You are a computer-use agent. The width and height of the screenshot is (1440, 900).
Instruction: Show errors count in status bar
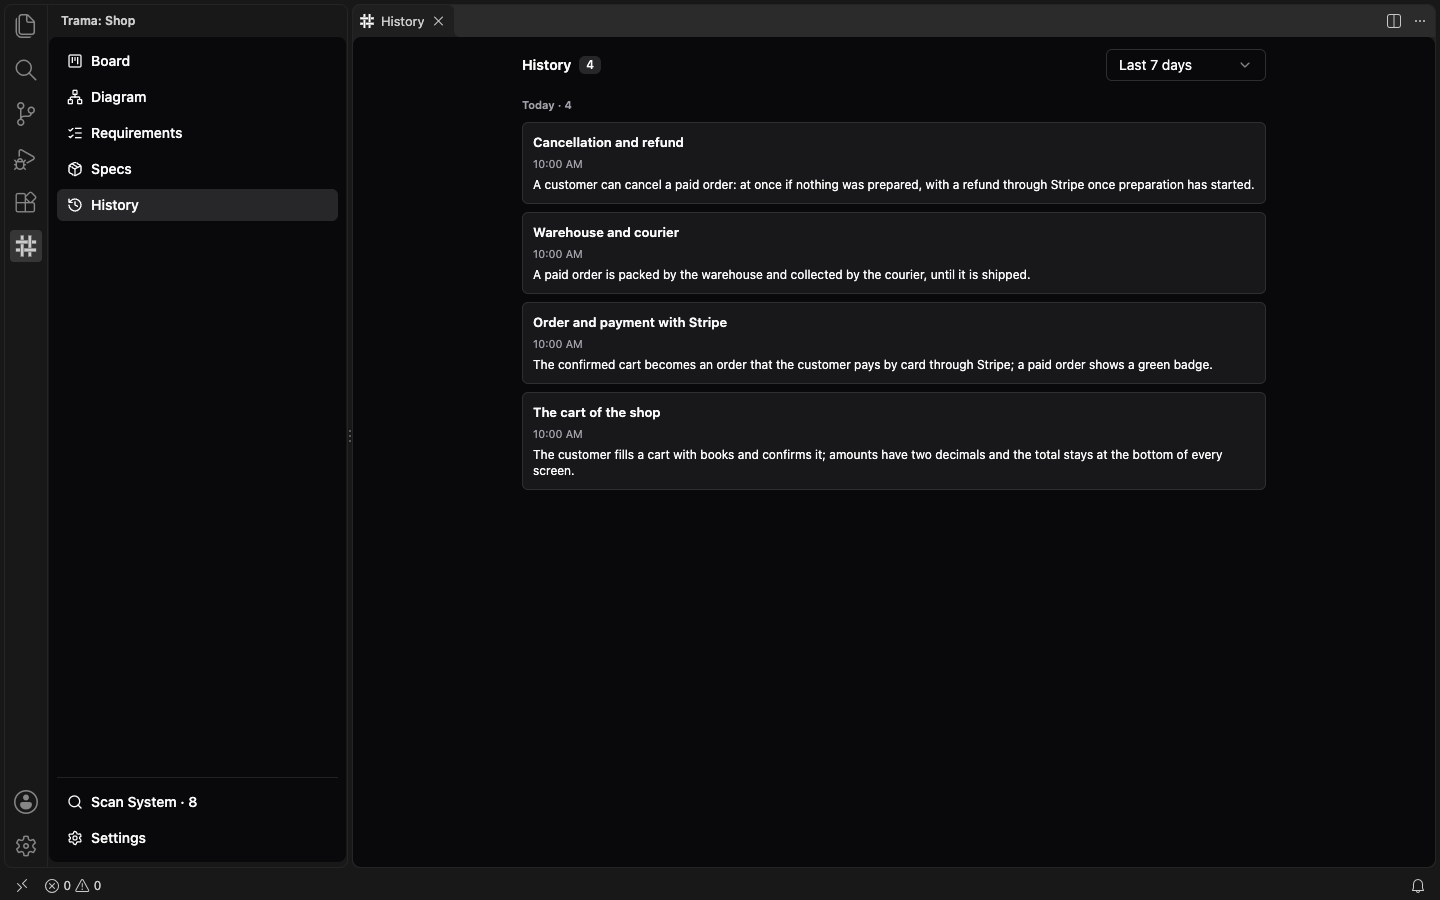pyautogui.click(x=58, y=886)
